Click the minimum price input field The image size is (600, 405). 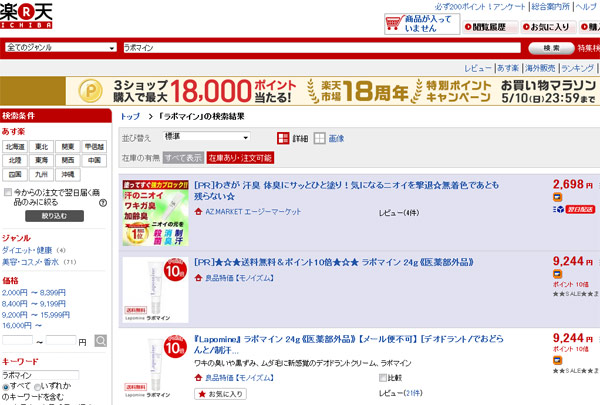point(18,340)
